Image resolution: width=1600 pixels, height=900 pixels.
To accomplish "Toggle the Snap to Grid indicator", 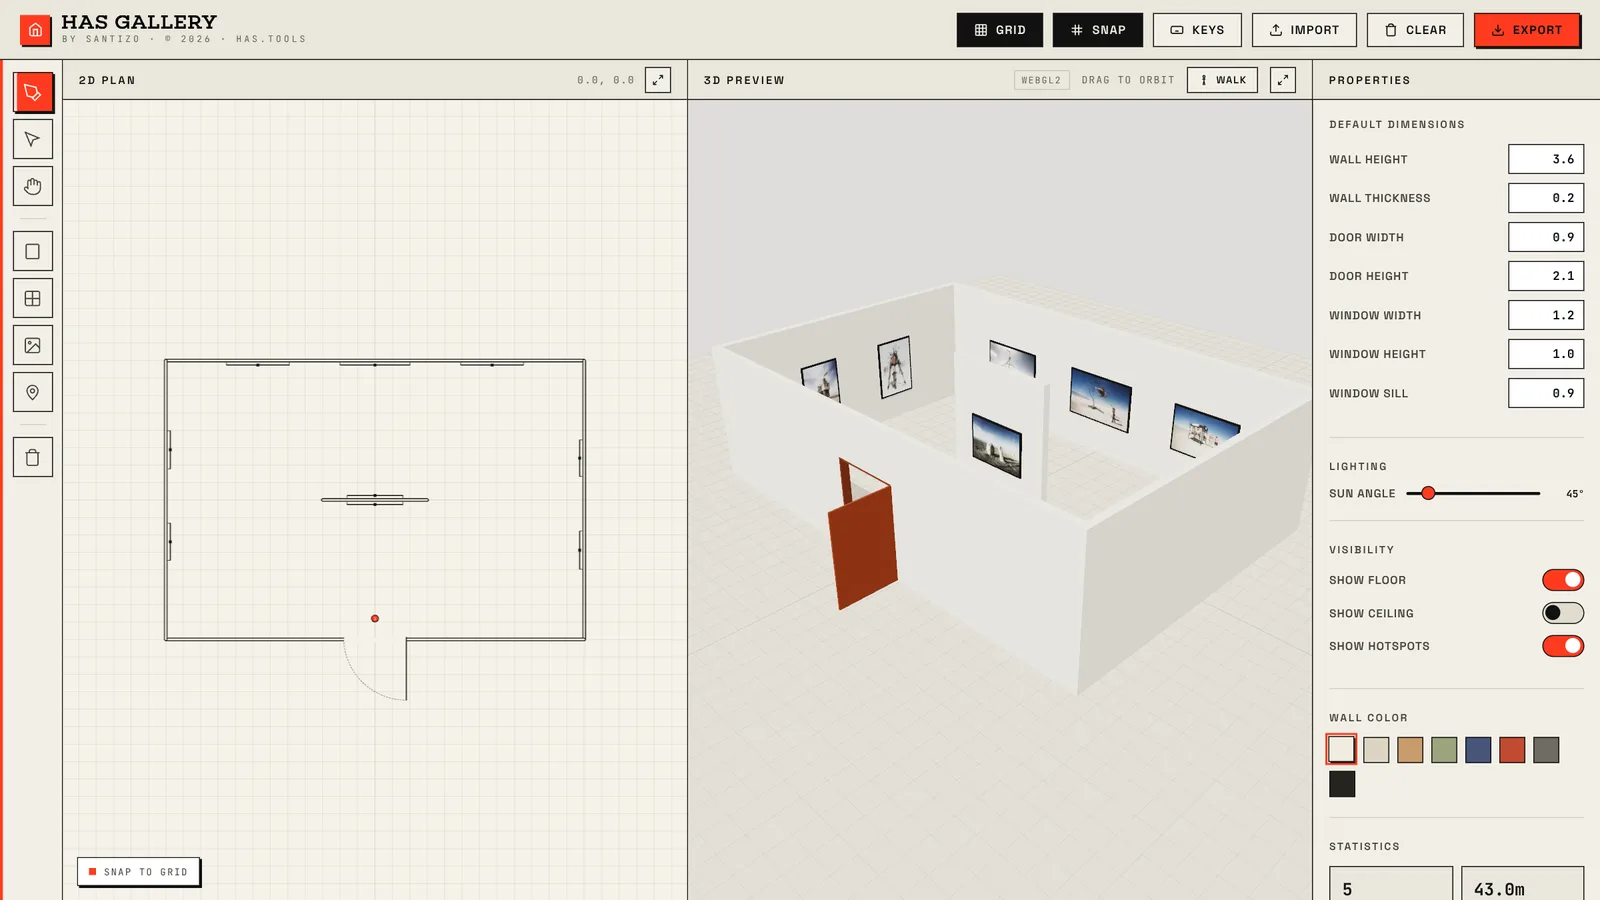I will [x=139, y=872].
